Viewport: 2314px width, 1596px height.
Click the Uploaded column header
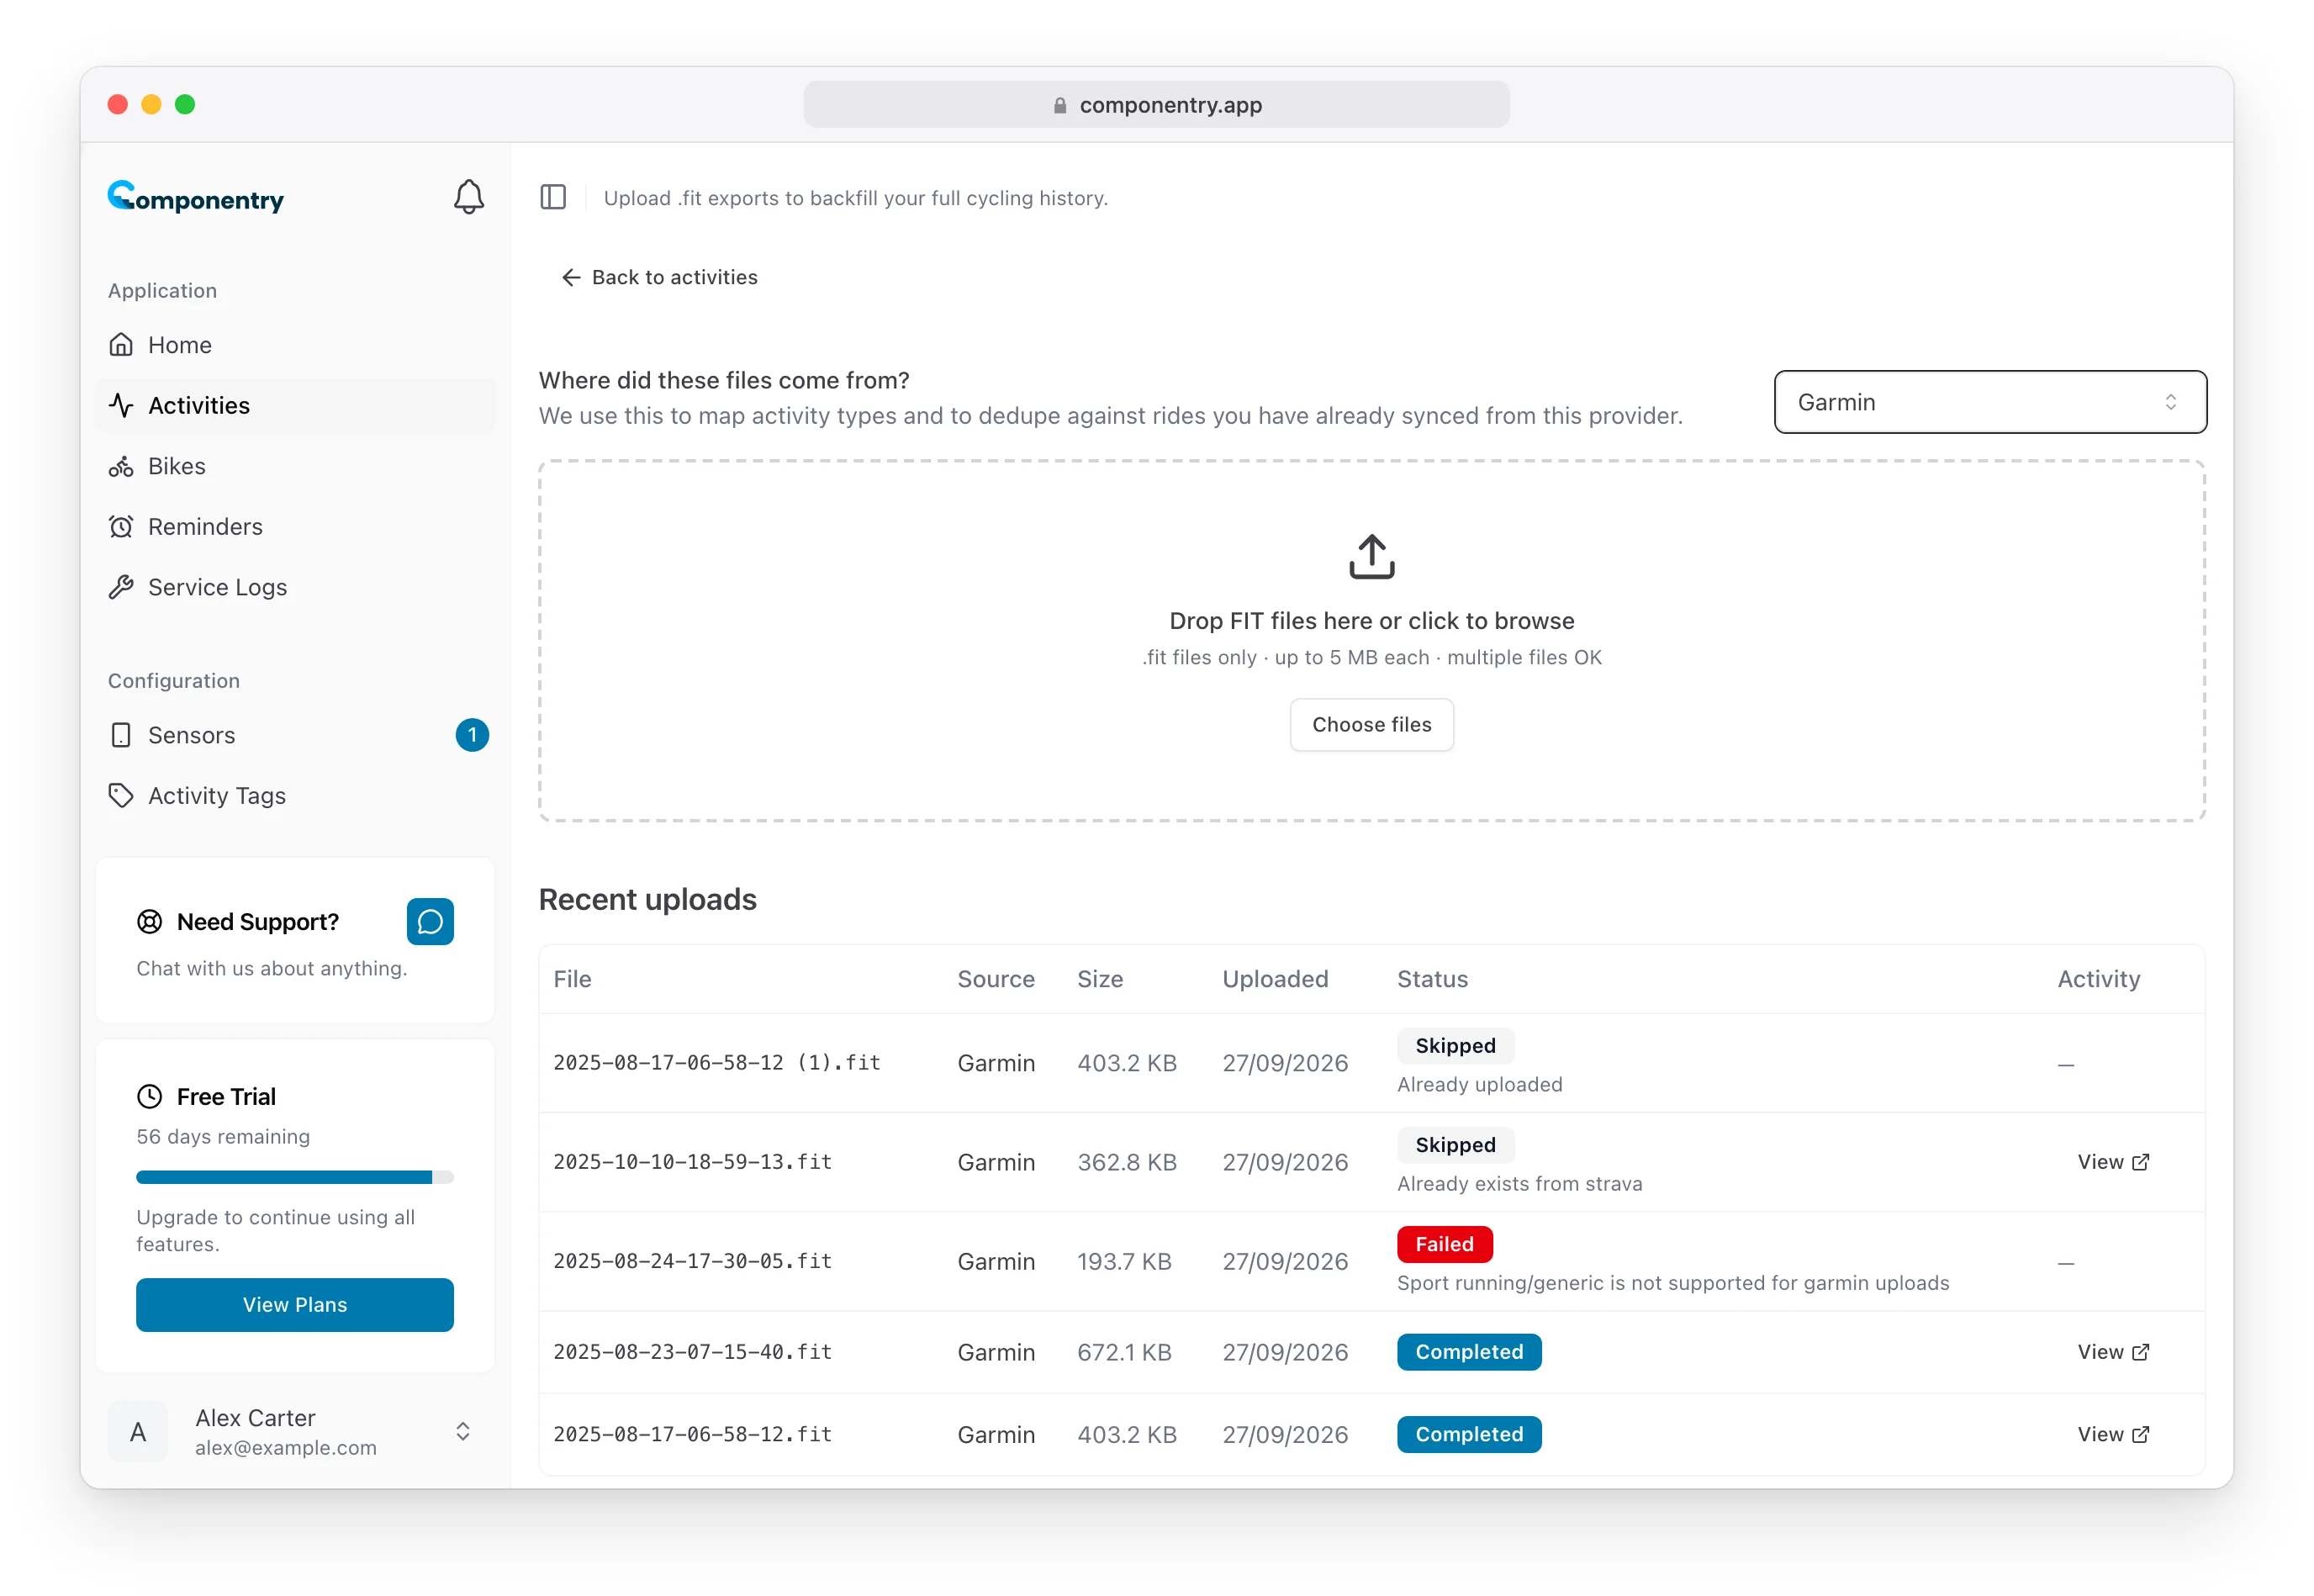[1275, 979]
